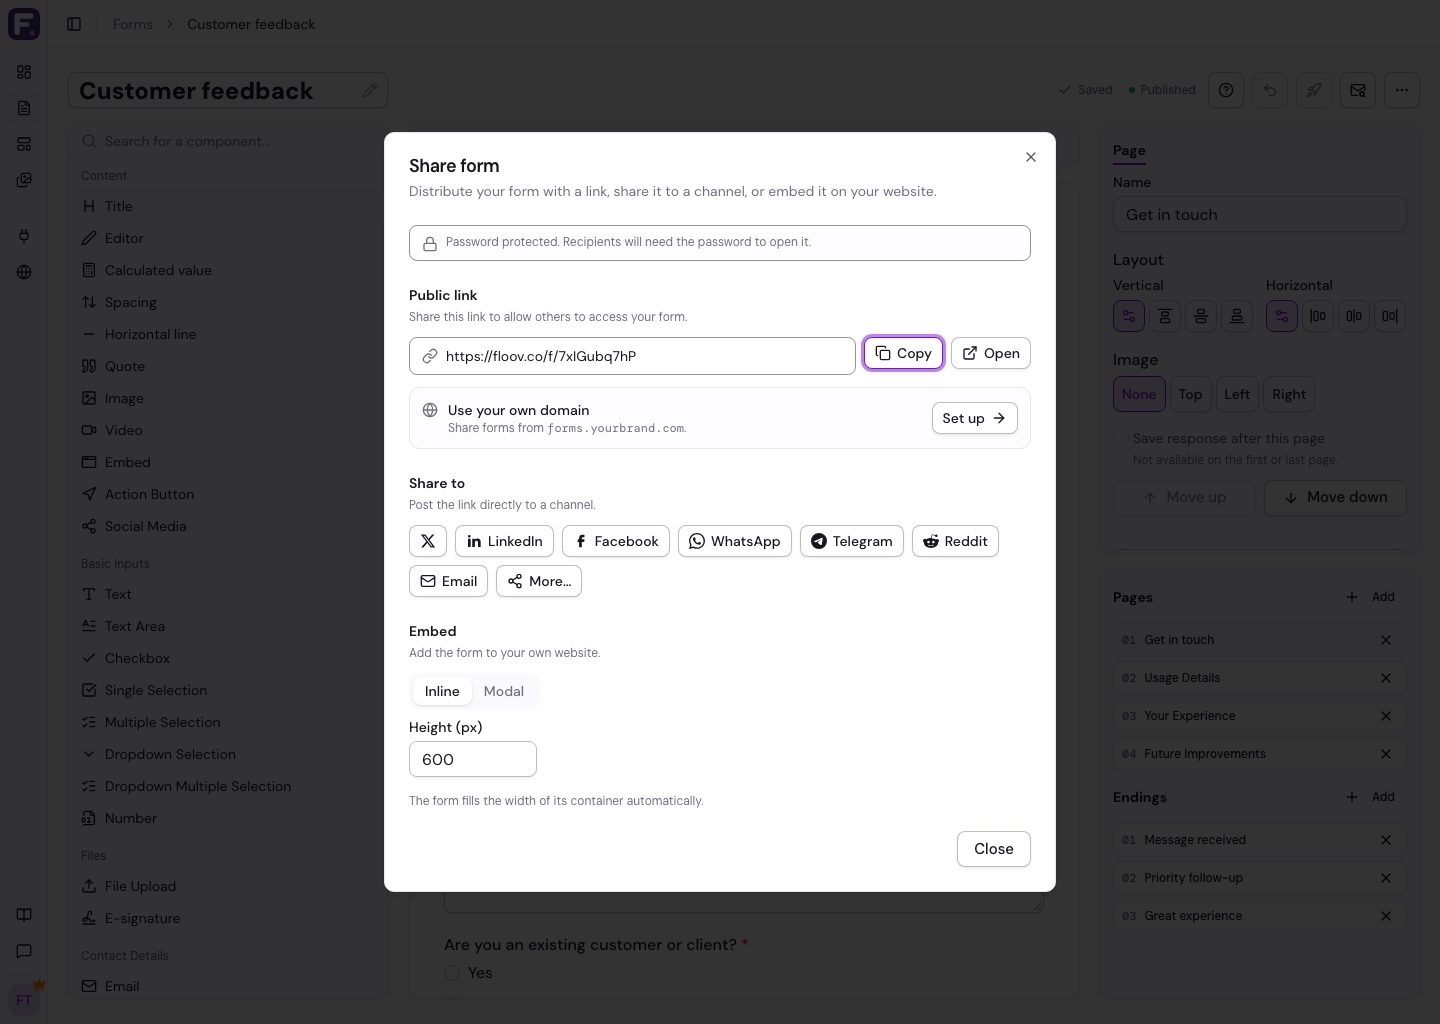Click the Move down button
The width and height of the screenshot is (1440, 1024).
[1335, 497]
